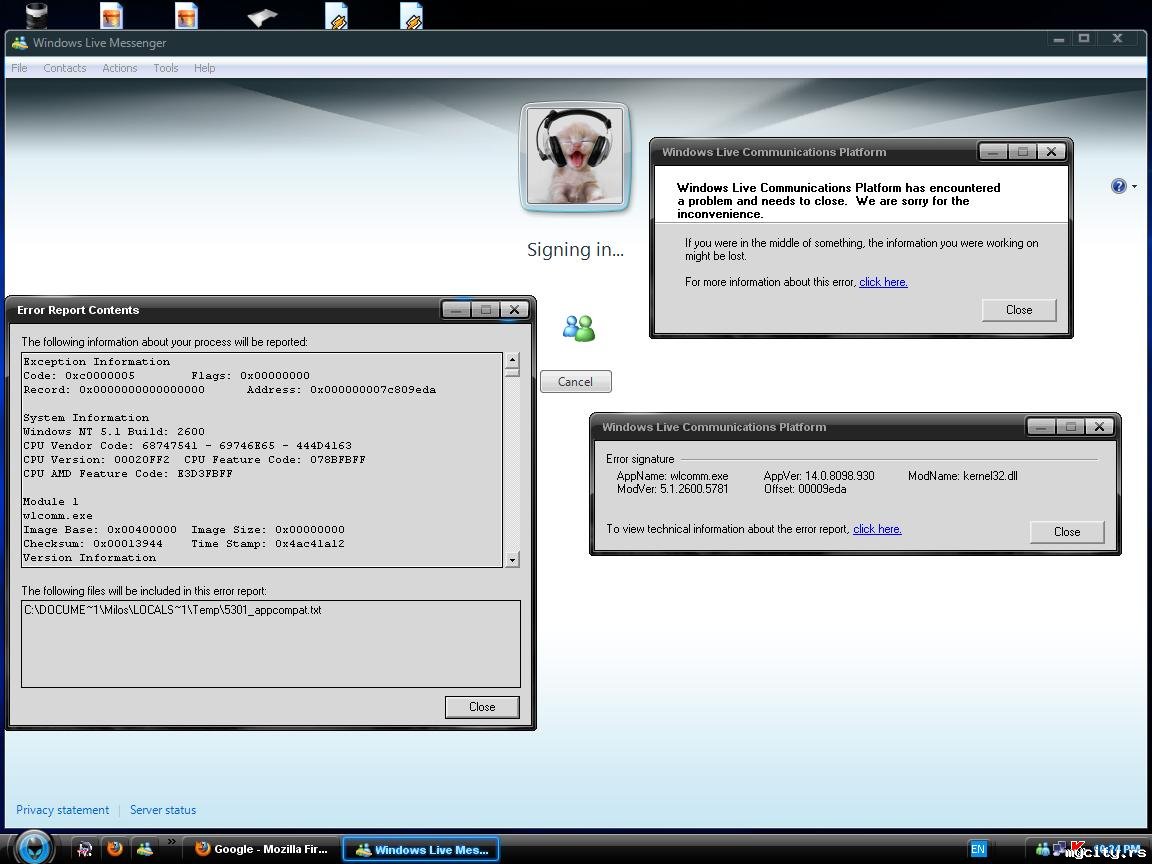Select the black cylinder desktop icon
This screenshot has width=1152, height=864.
pyautogui.click(x=35, y=15)
